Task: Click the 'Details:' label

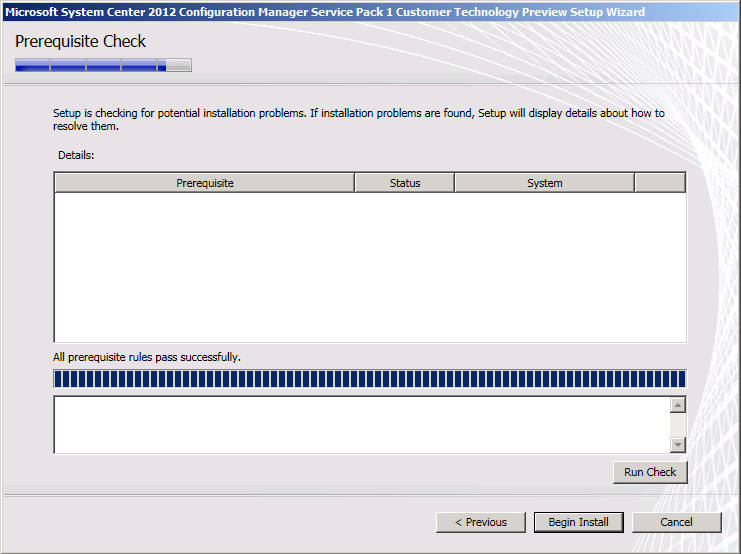Action: coord(76,155)
